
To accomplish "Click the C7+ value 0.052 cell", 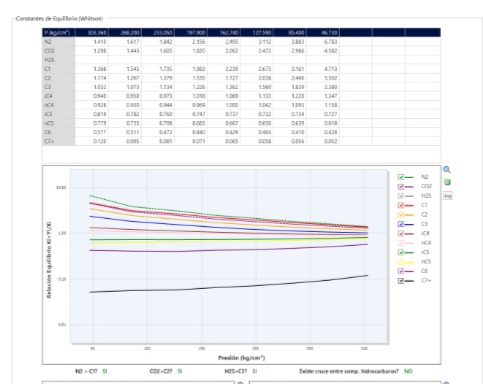I will 323,141.
